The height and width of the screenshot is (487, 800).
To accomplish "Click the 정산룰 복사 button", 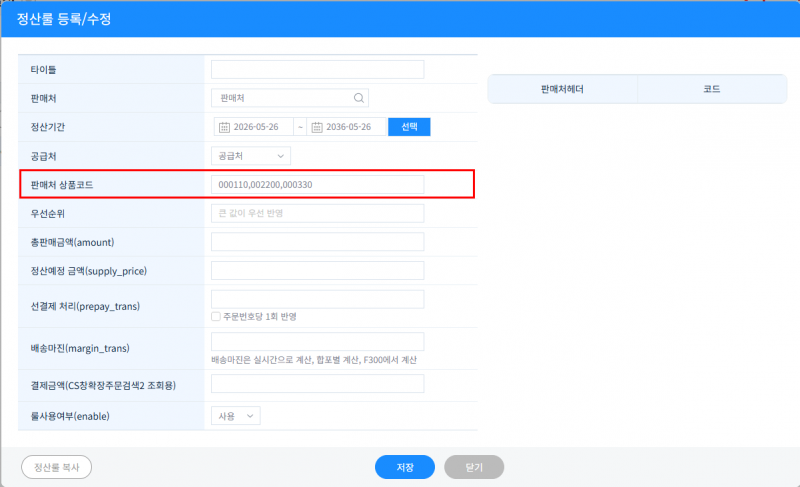I will coord(57,467).
